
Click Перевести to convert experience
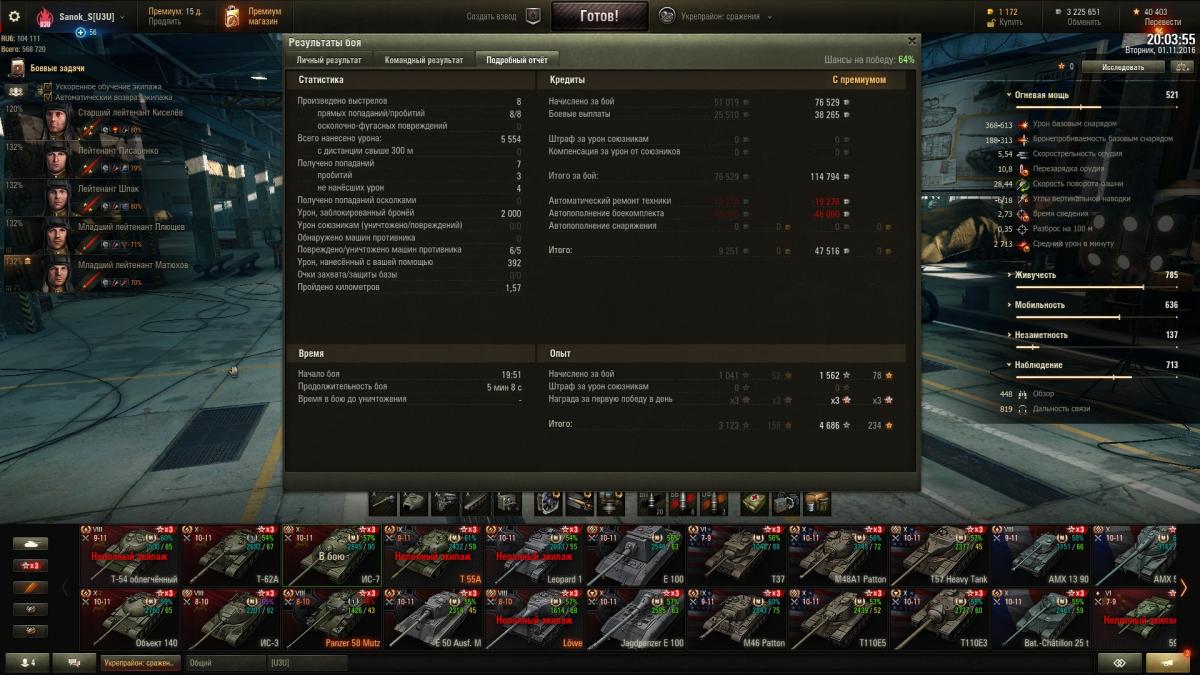1162,22
